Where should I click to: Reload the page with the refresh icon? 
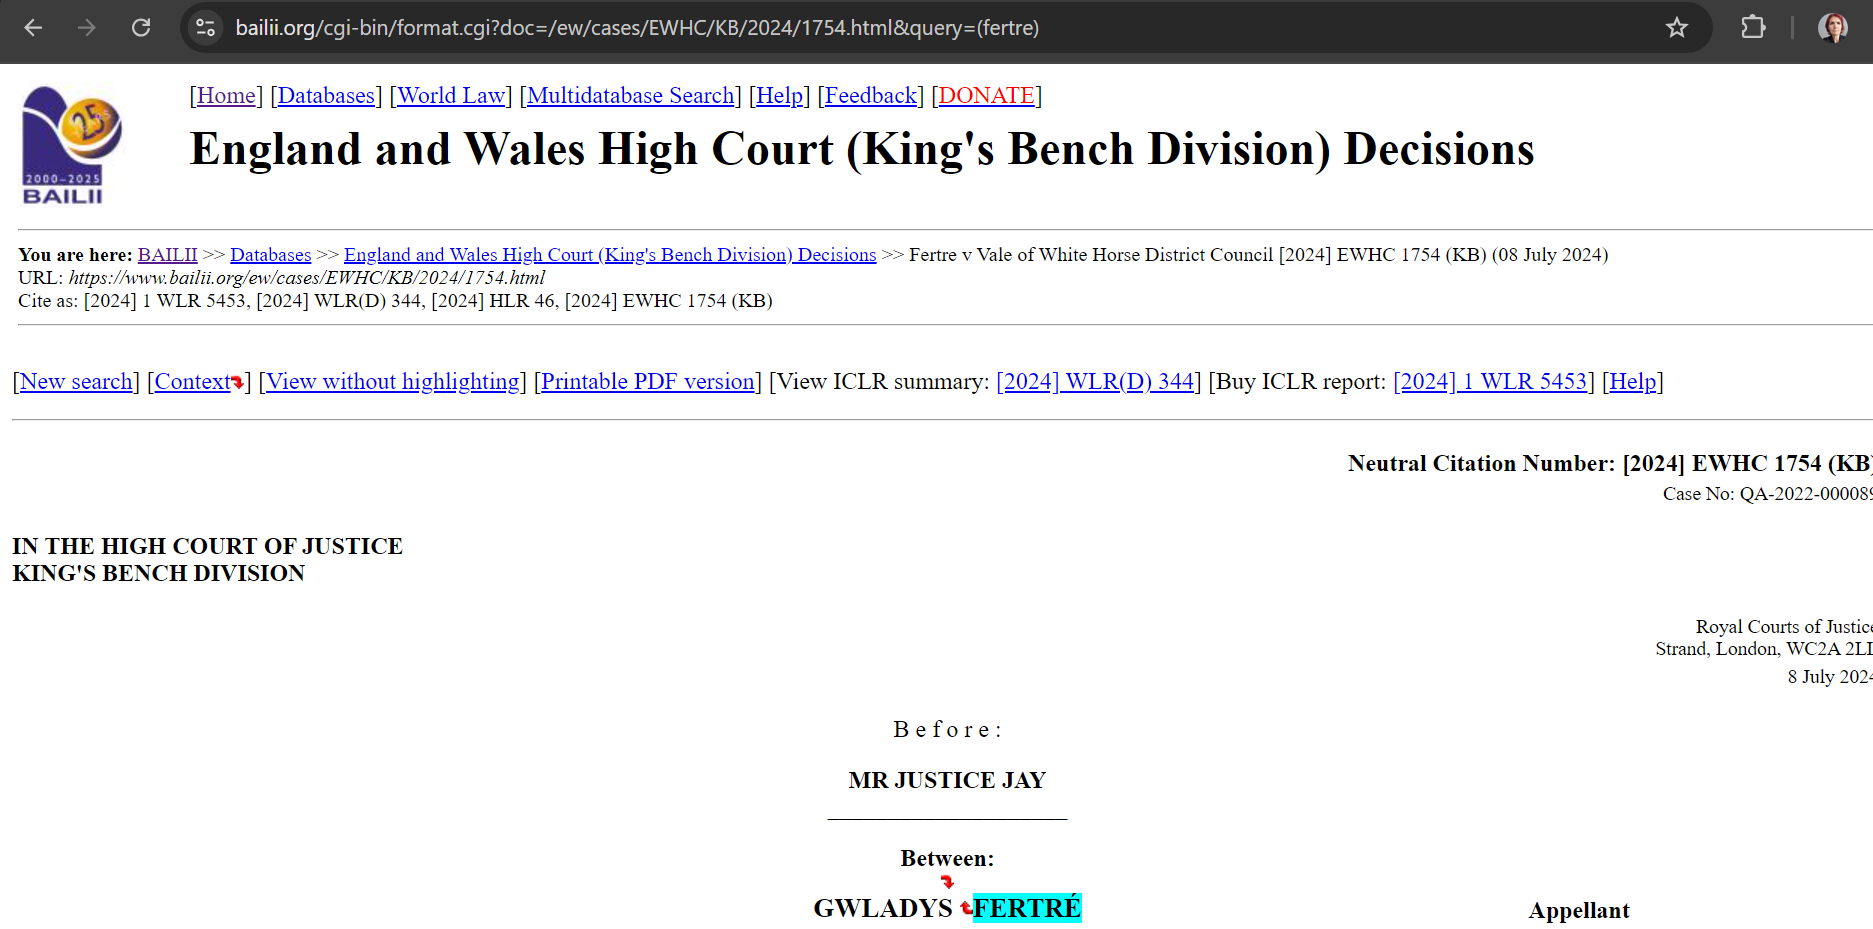point(141,27)
